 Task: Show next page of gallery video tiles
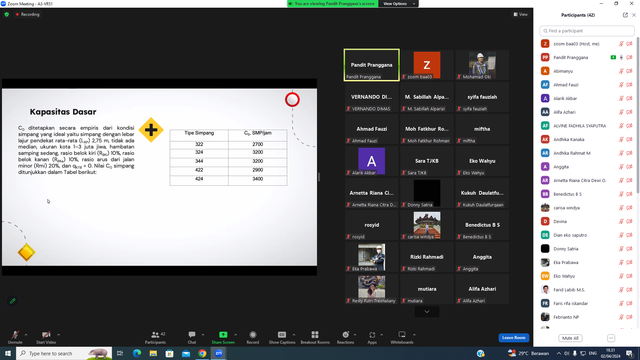click(427, 312)
